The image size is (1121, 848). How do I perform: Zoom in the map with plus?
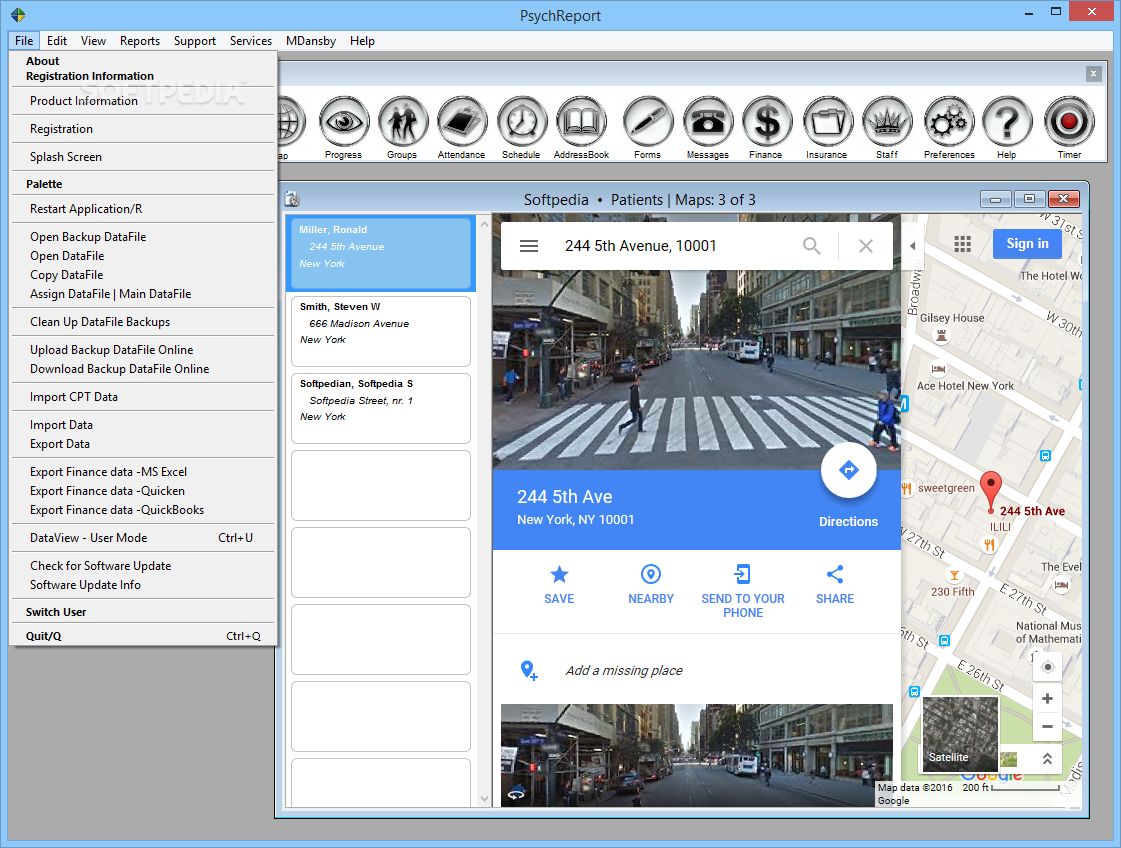1047,699
